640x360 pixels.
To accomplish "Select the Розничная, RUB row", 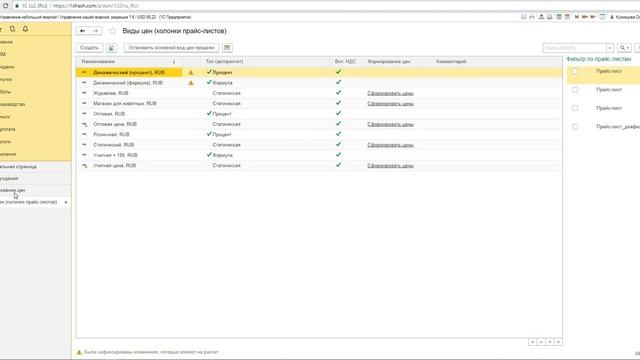I will pyautogui.click(x=319, y=134).
